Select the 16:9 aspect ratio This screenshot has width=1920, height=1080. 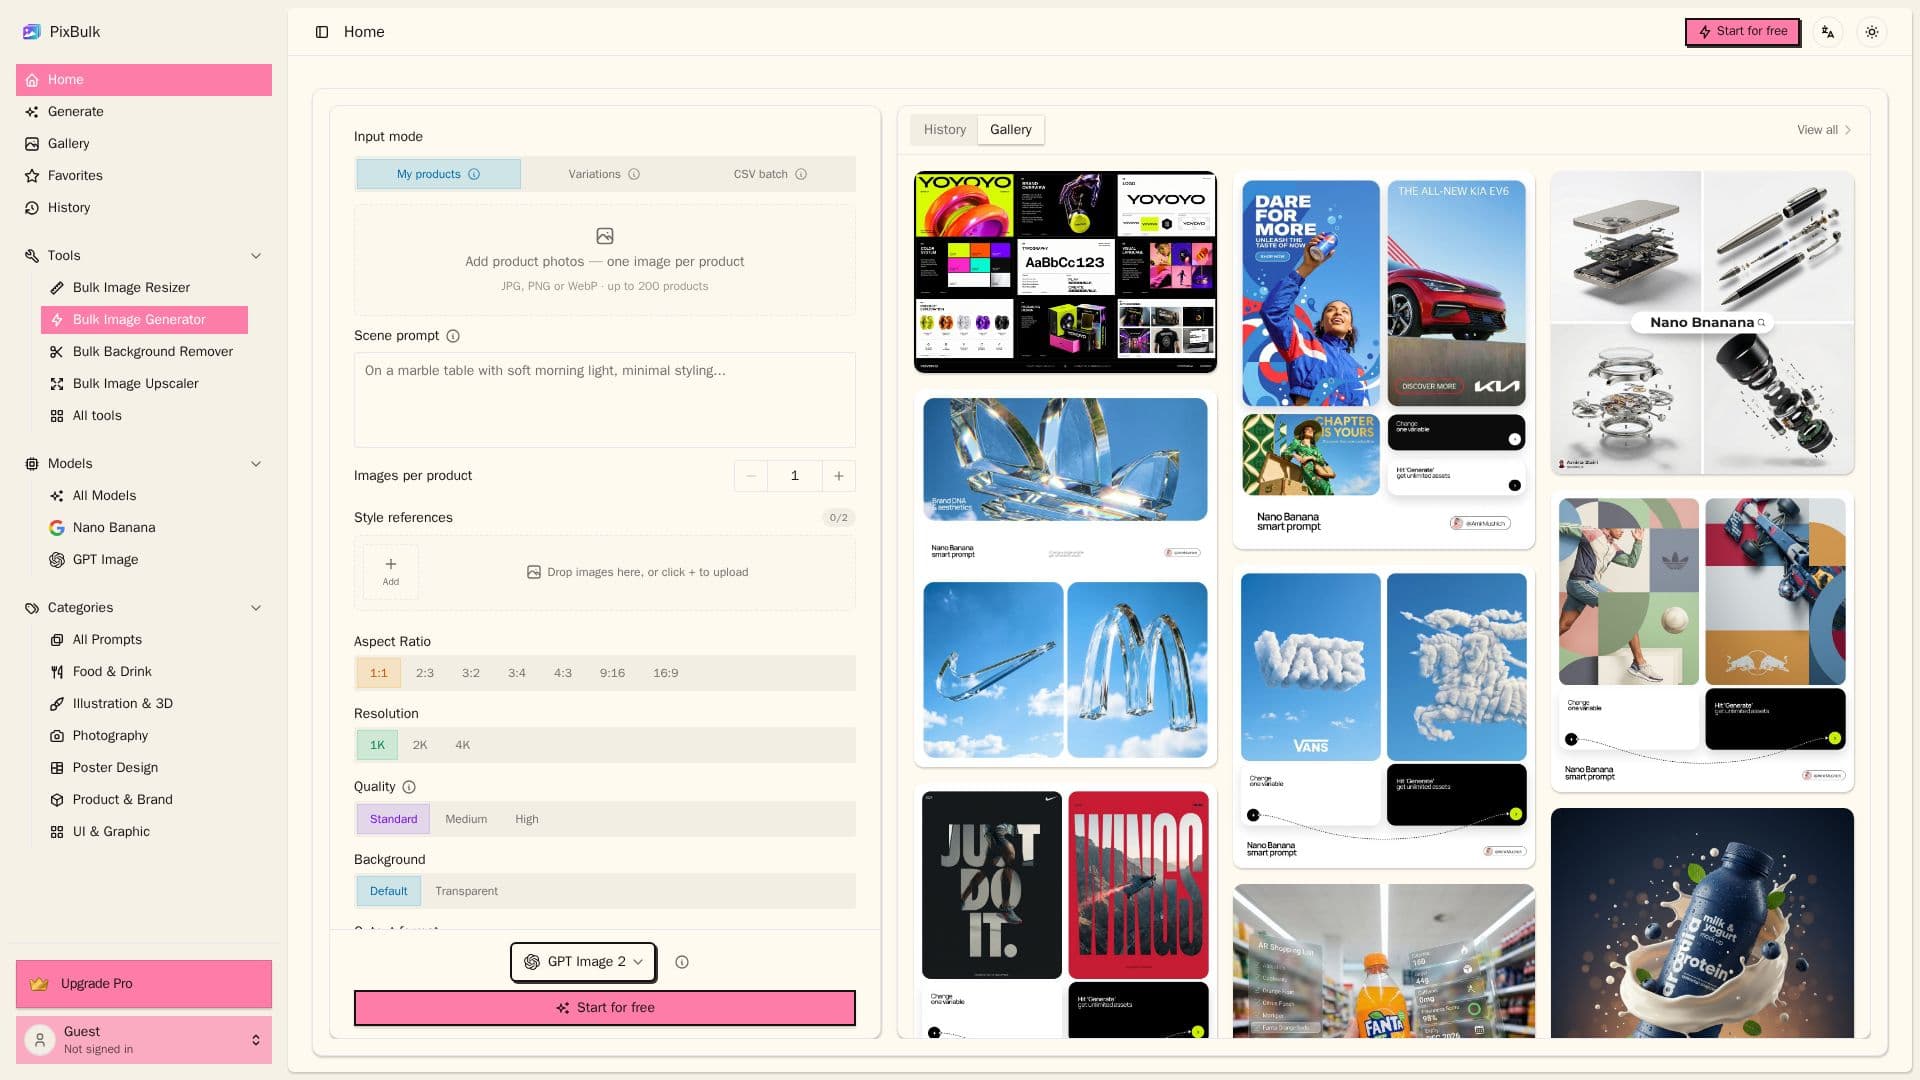pos(666,673)
